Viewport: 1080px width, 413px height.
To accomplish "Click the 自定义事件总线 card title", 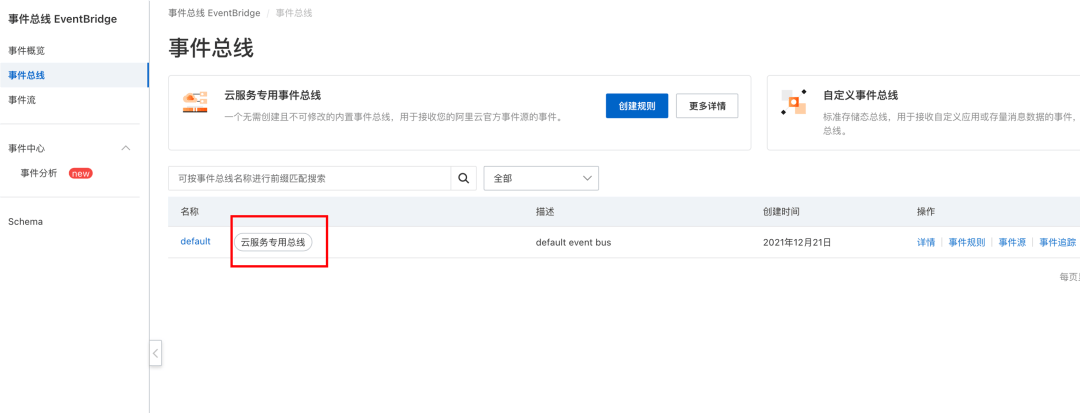I will click(860, 96).
